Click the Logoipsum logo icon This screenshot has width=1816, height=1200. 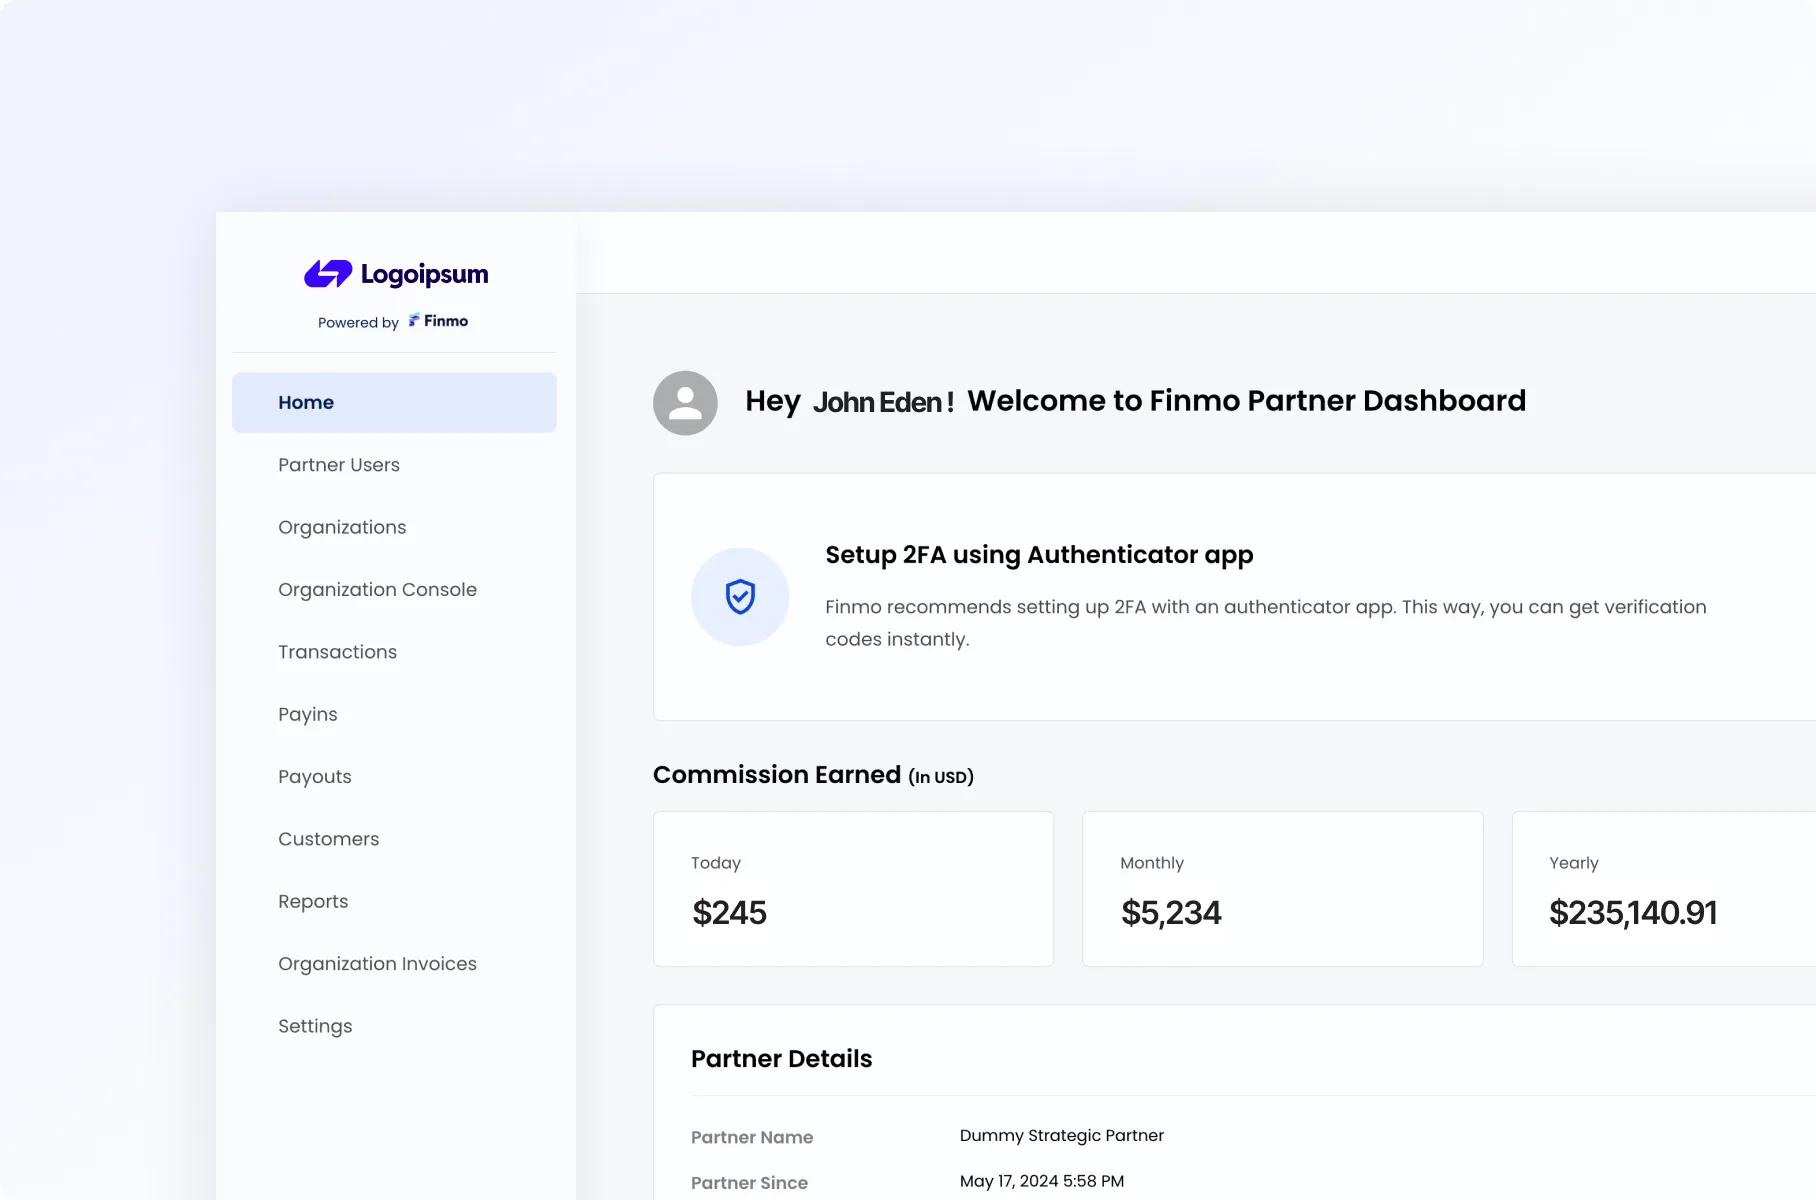click(x=328, y=274)
